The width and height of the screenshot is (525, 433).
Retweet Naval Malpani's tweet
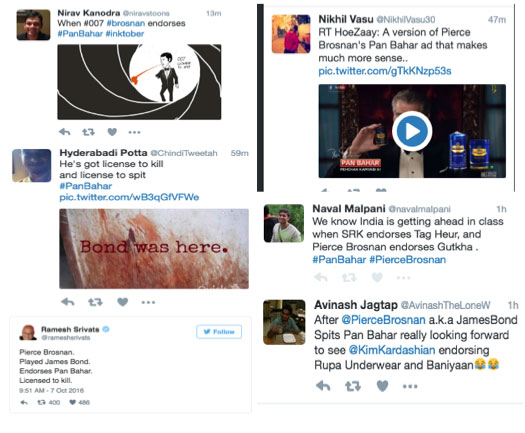tap(349, 278)
